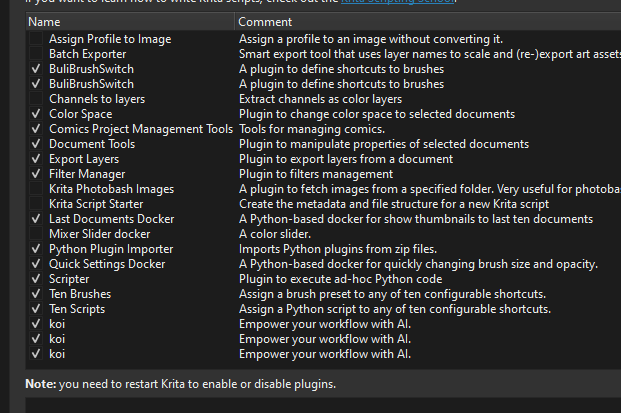
Task: Select 'Last Documents Docker' name text
Action: (x=112, y=219)
